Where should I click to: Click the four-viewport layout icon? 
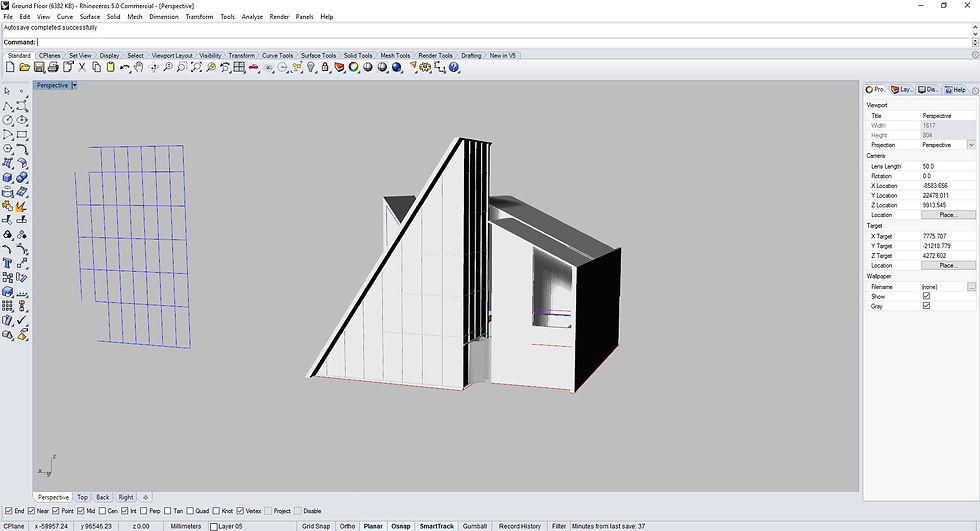(239, 67)
